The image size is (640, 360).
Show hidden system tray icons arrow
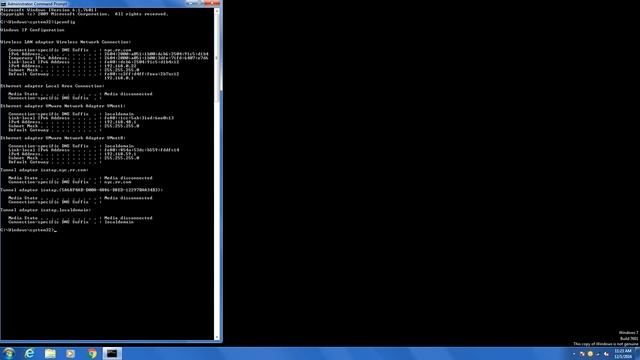tap(573, 354)
